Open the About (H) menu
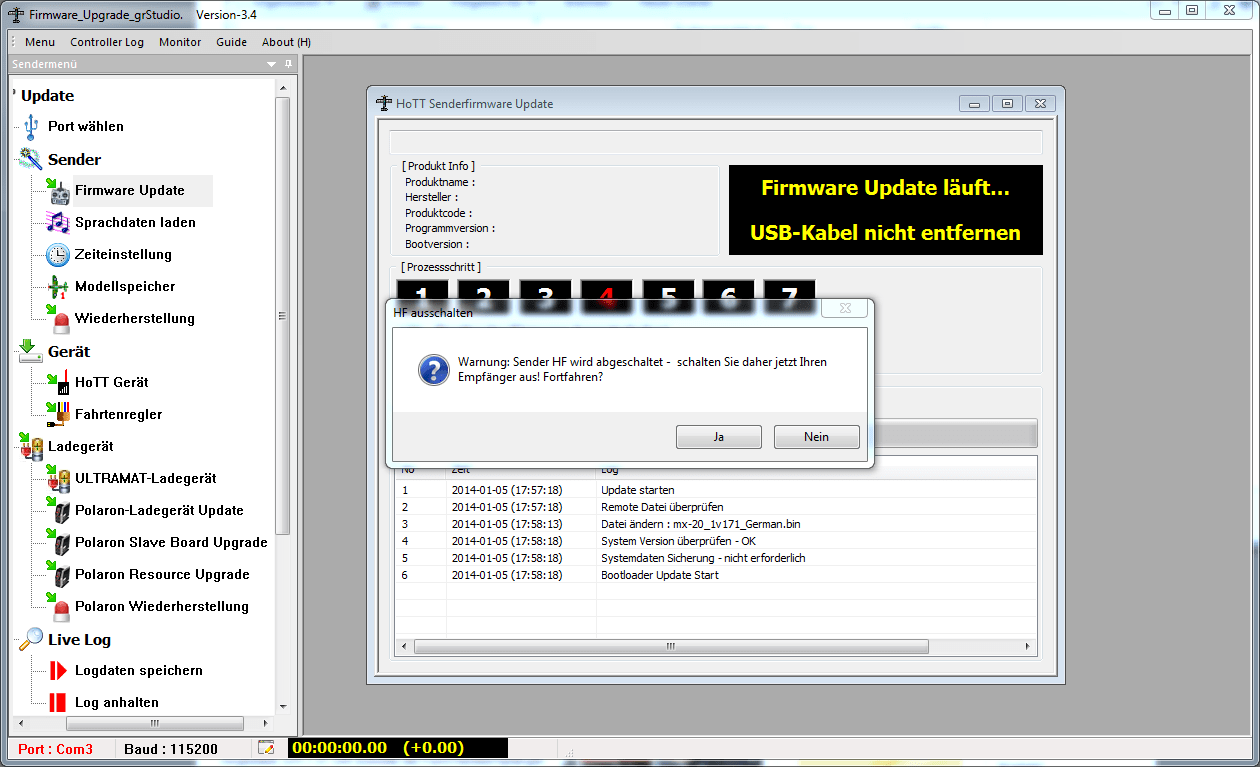Image resolution: width=1260 pixels, height=767 pixels. 286,42
